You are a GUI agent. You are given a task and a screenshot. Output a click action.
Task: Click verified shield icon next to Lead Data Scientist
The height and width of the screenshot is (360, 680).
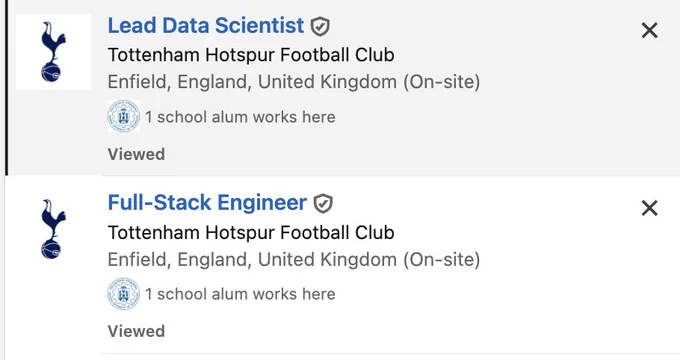click(x=320, y=26)
